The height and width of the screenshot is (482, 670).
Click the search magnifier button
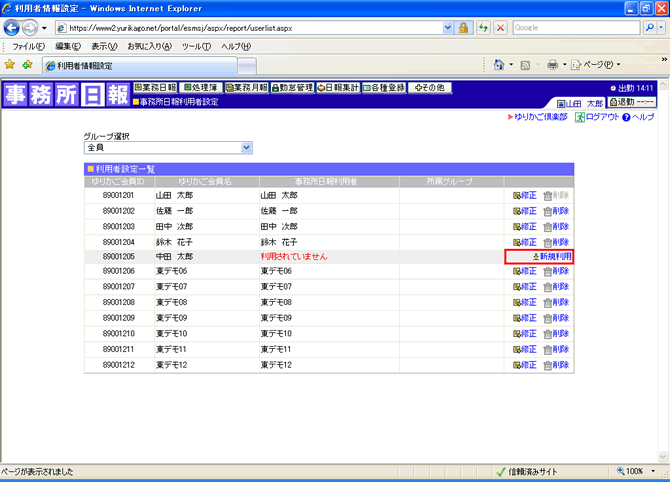pyautogui.click(x=649, y=28)
